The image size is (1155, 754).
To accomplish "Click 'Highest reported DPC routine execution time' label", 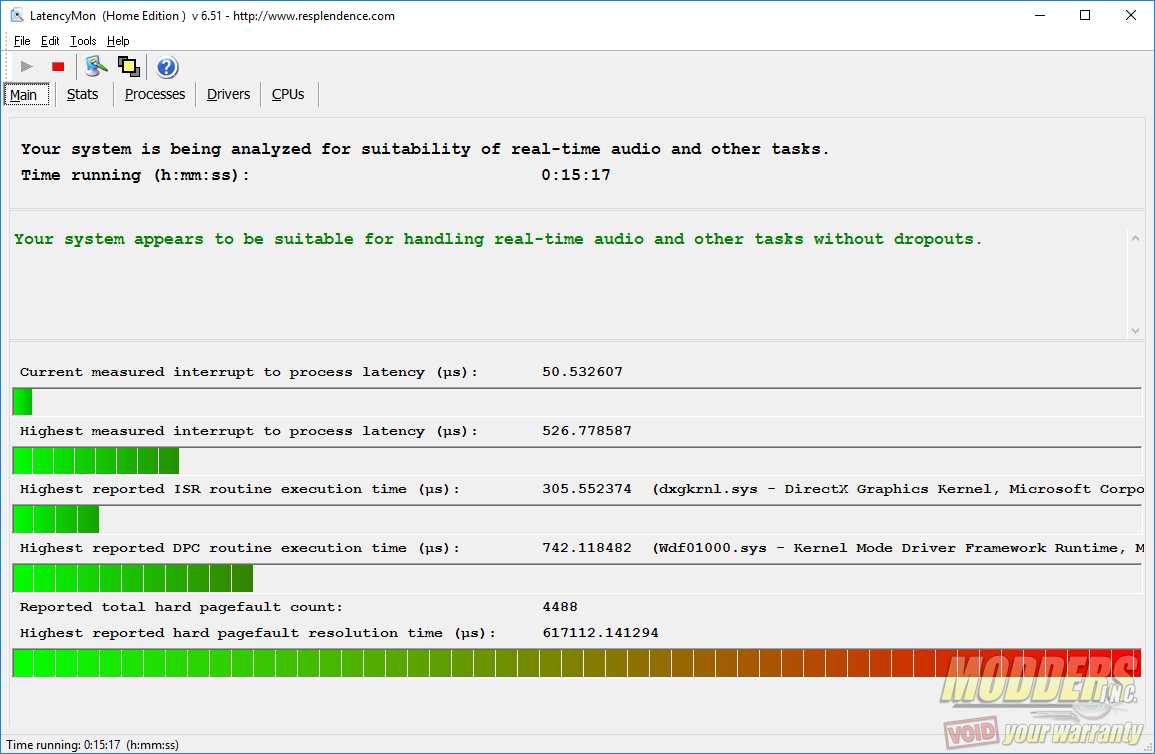I will pyautogui.click(x=240, y=548).
